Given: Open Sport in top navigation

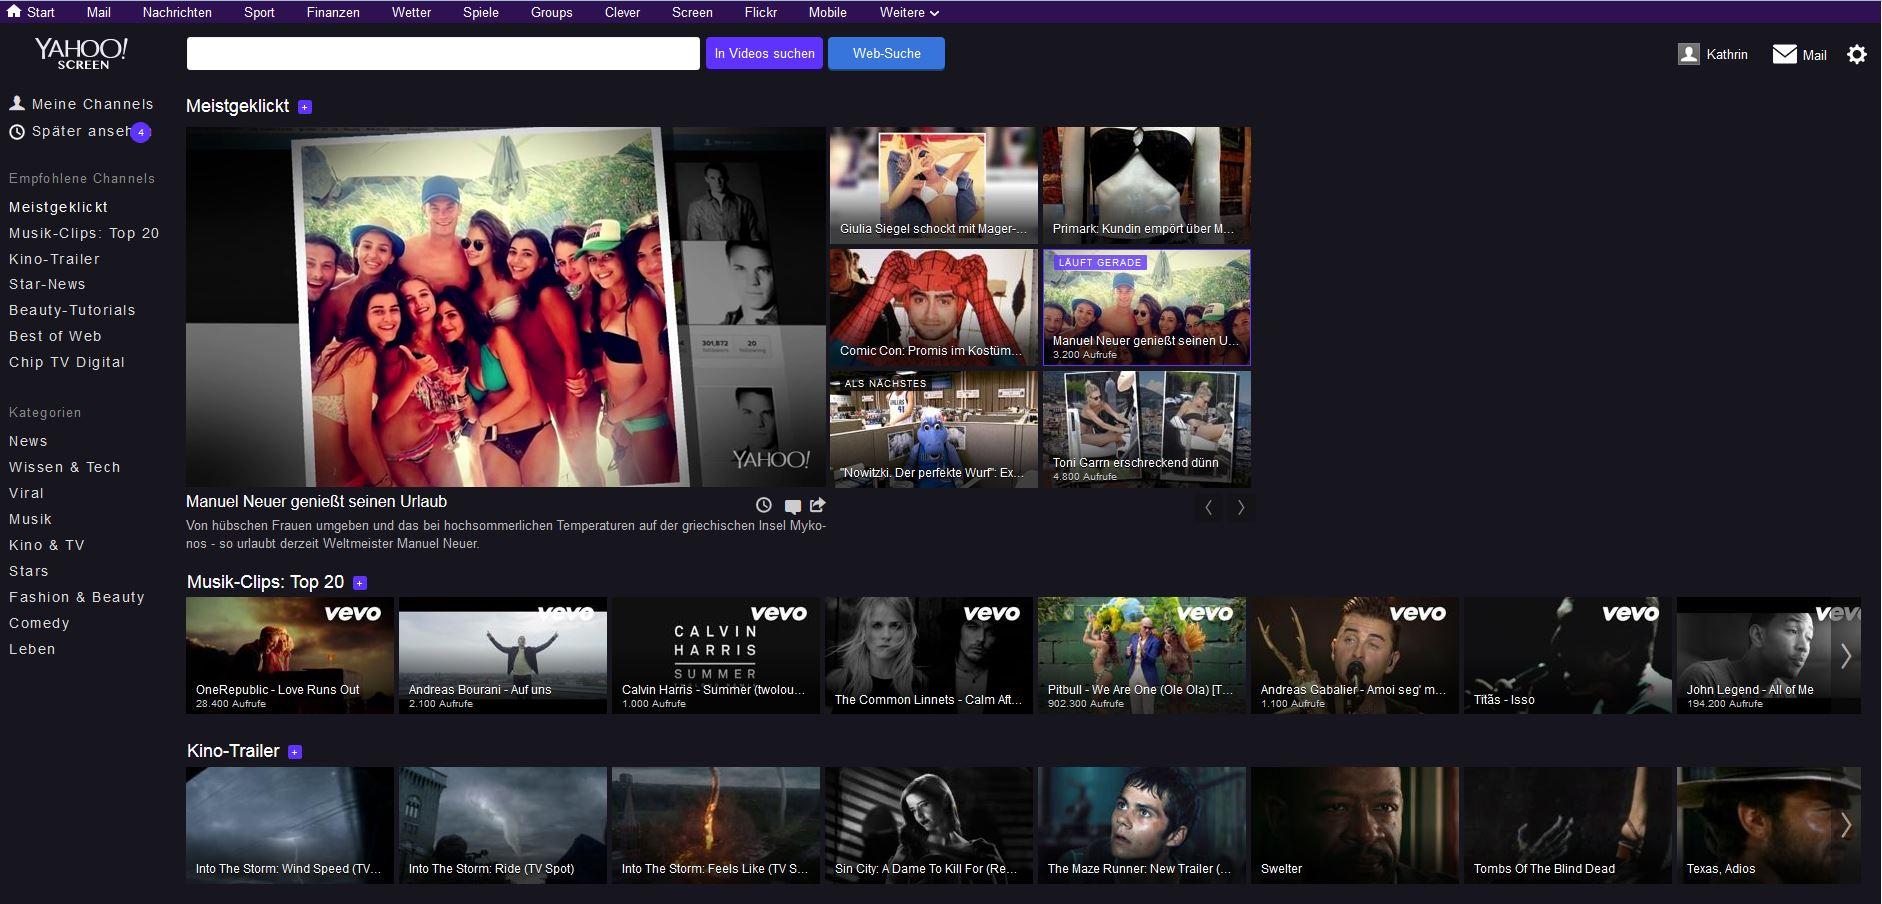Looking at the screenshot, I should click(x=259, y=12).
